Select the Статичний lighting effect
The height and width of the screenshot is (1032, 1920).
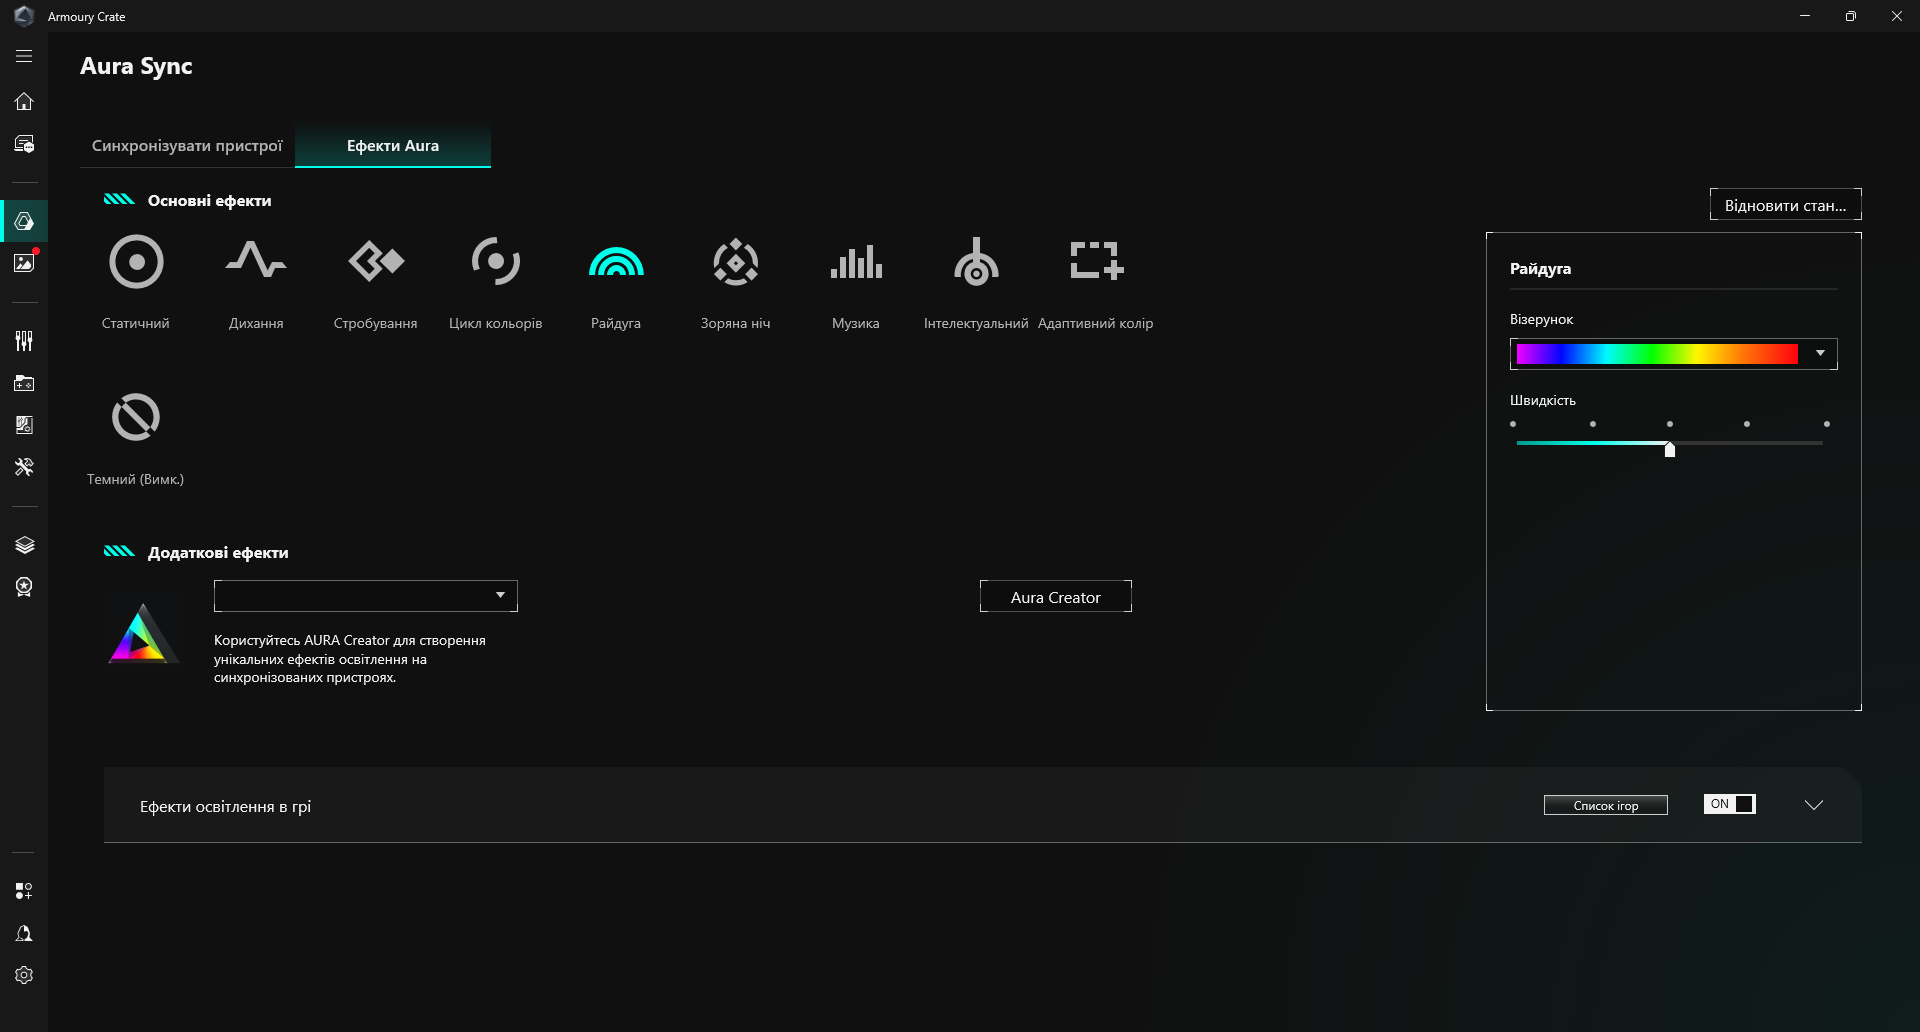click(x=136, y=282)
